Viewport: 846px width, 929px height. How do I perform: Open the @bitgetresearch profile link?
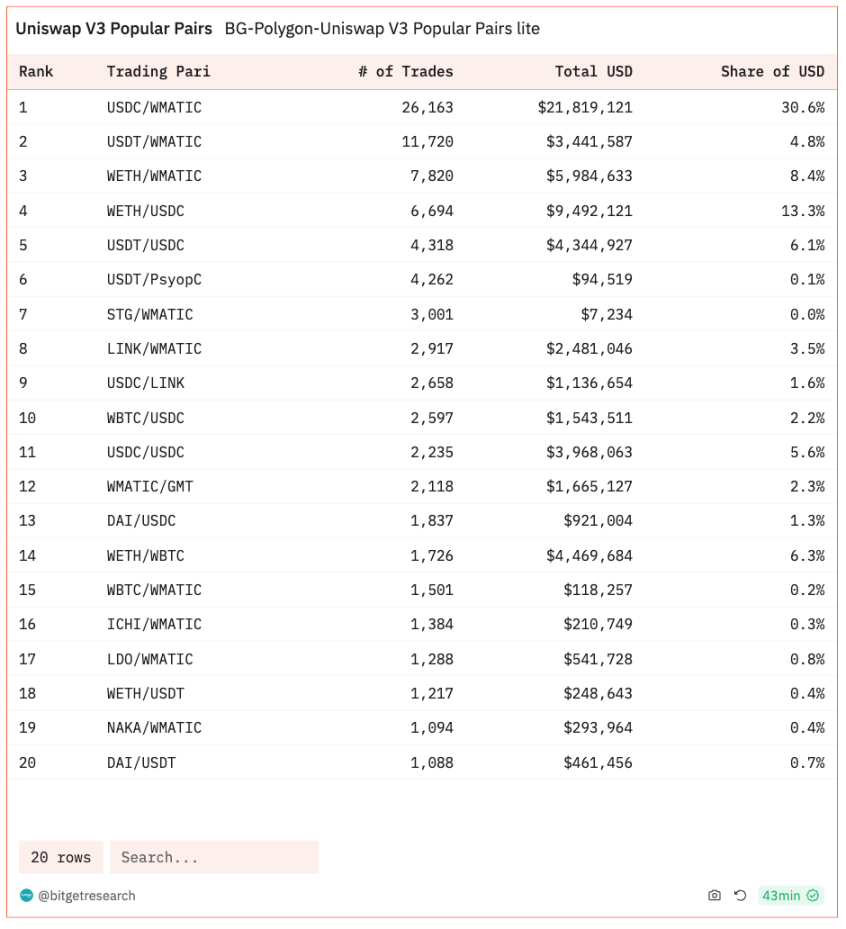(x=86, y=895)
